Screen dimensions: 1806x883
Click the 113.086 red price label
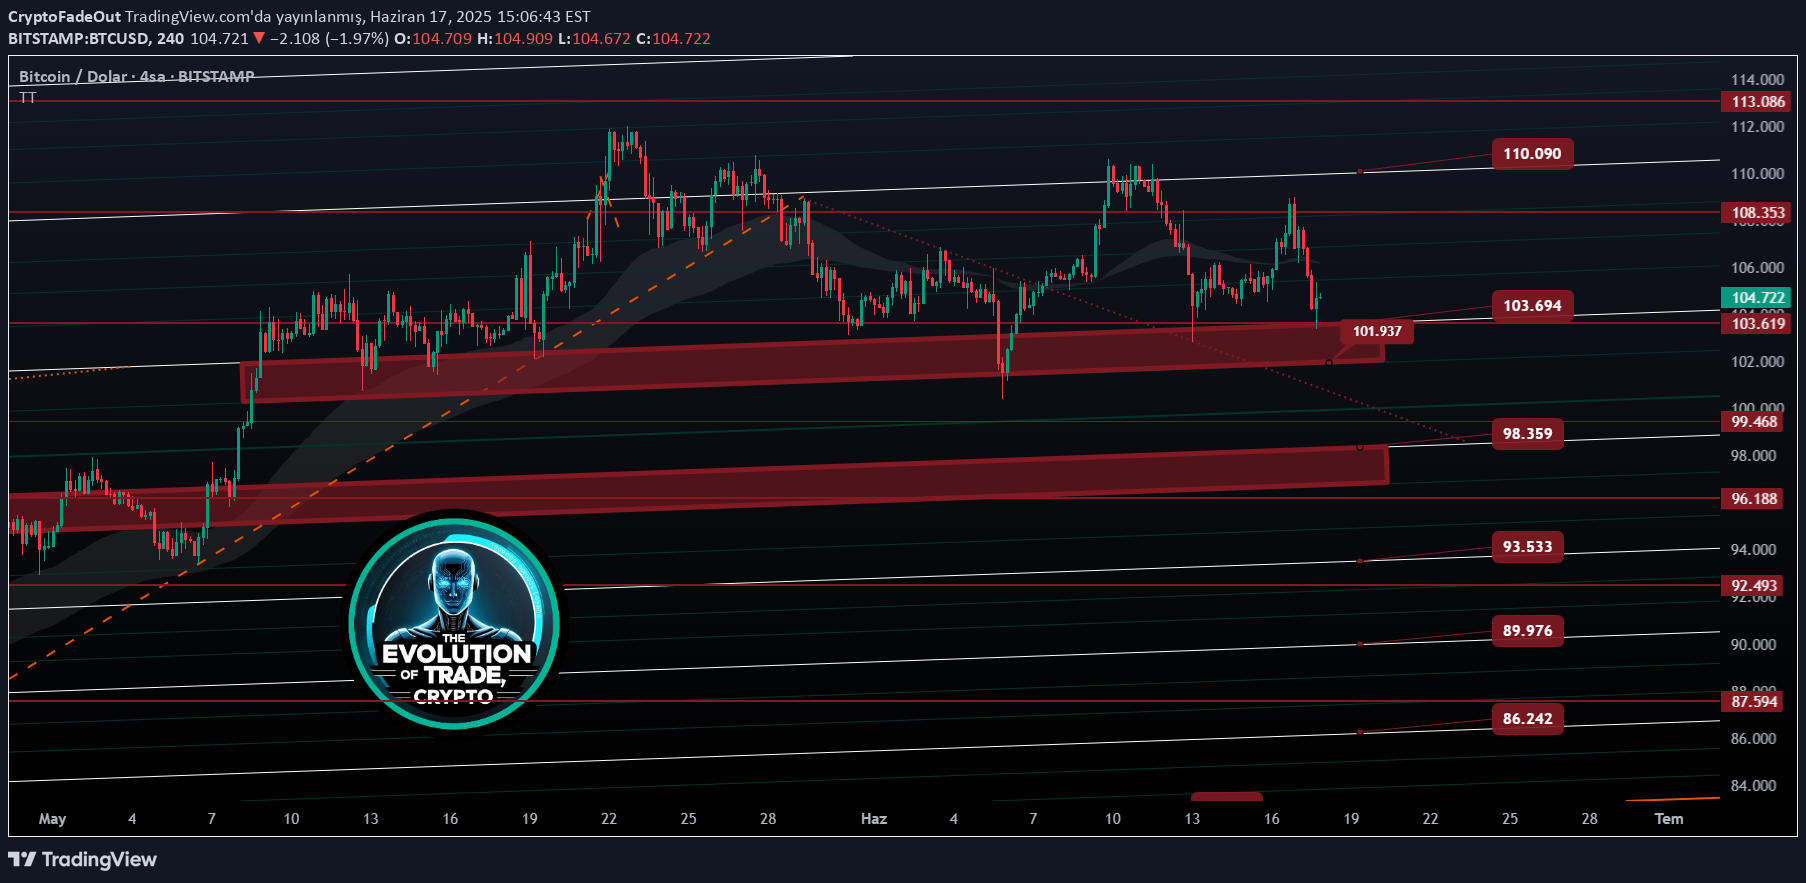pyautogui.click(x=1758, y=102)
